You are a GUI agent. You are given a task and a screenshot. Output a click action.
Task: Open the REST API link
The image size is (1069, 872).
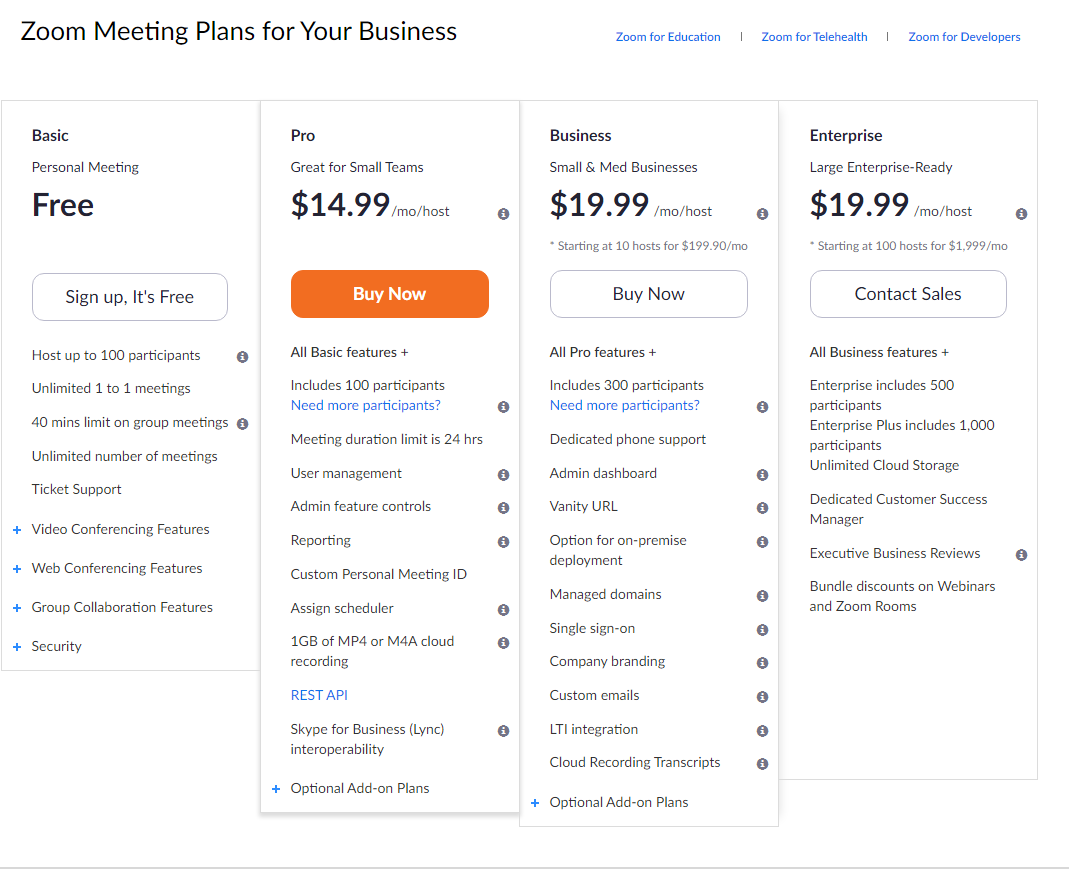click(319, 695)
